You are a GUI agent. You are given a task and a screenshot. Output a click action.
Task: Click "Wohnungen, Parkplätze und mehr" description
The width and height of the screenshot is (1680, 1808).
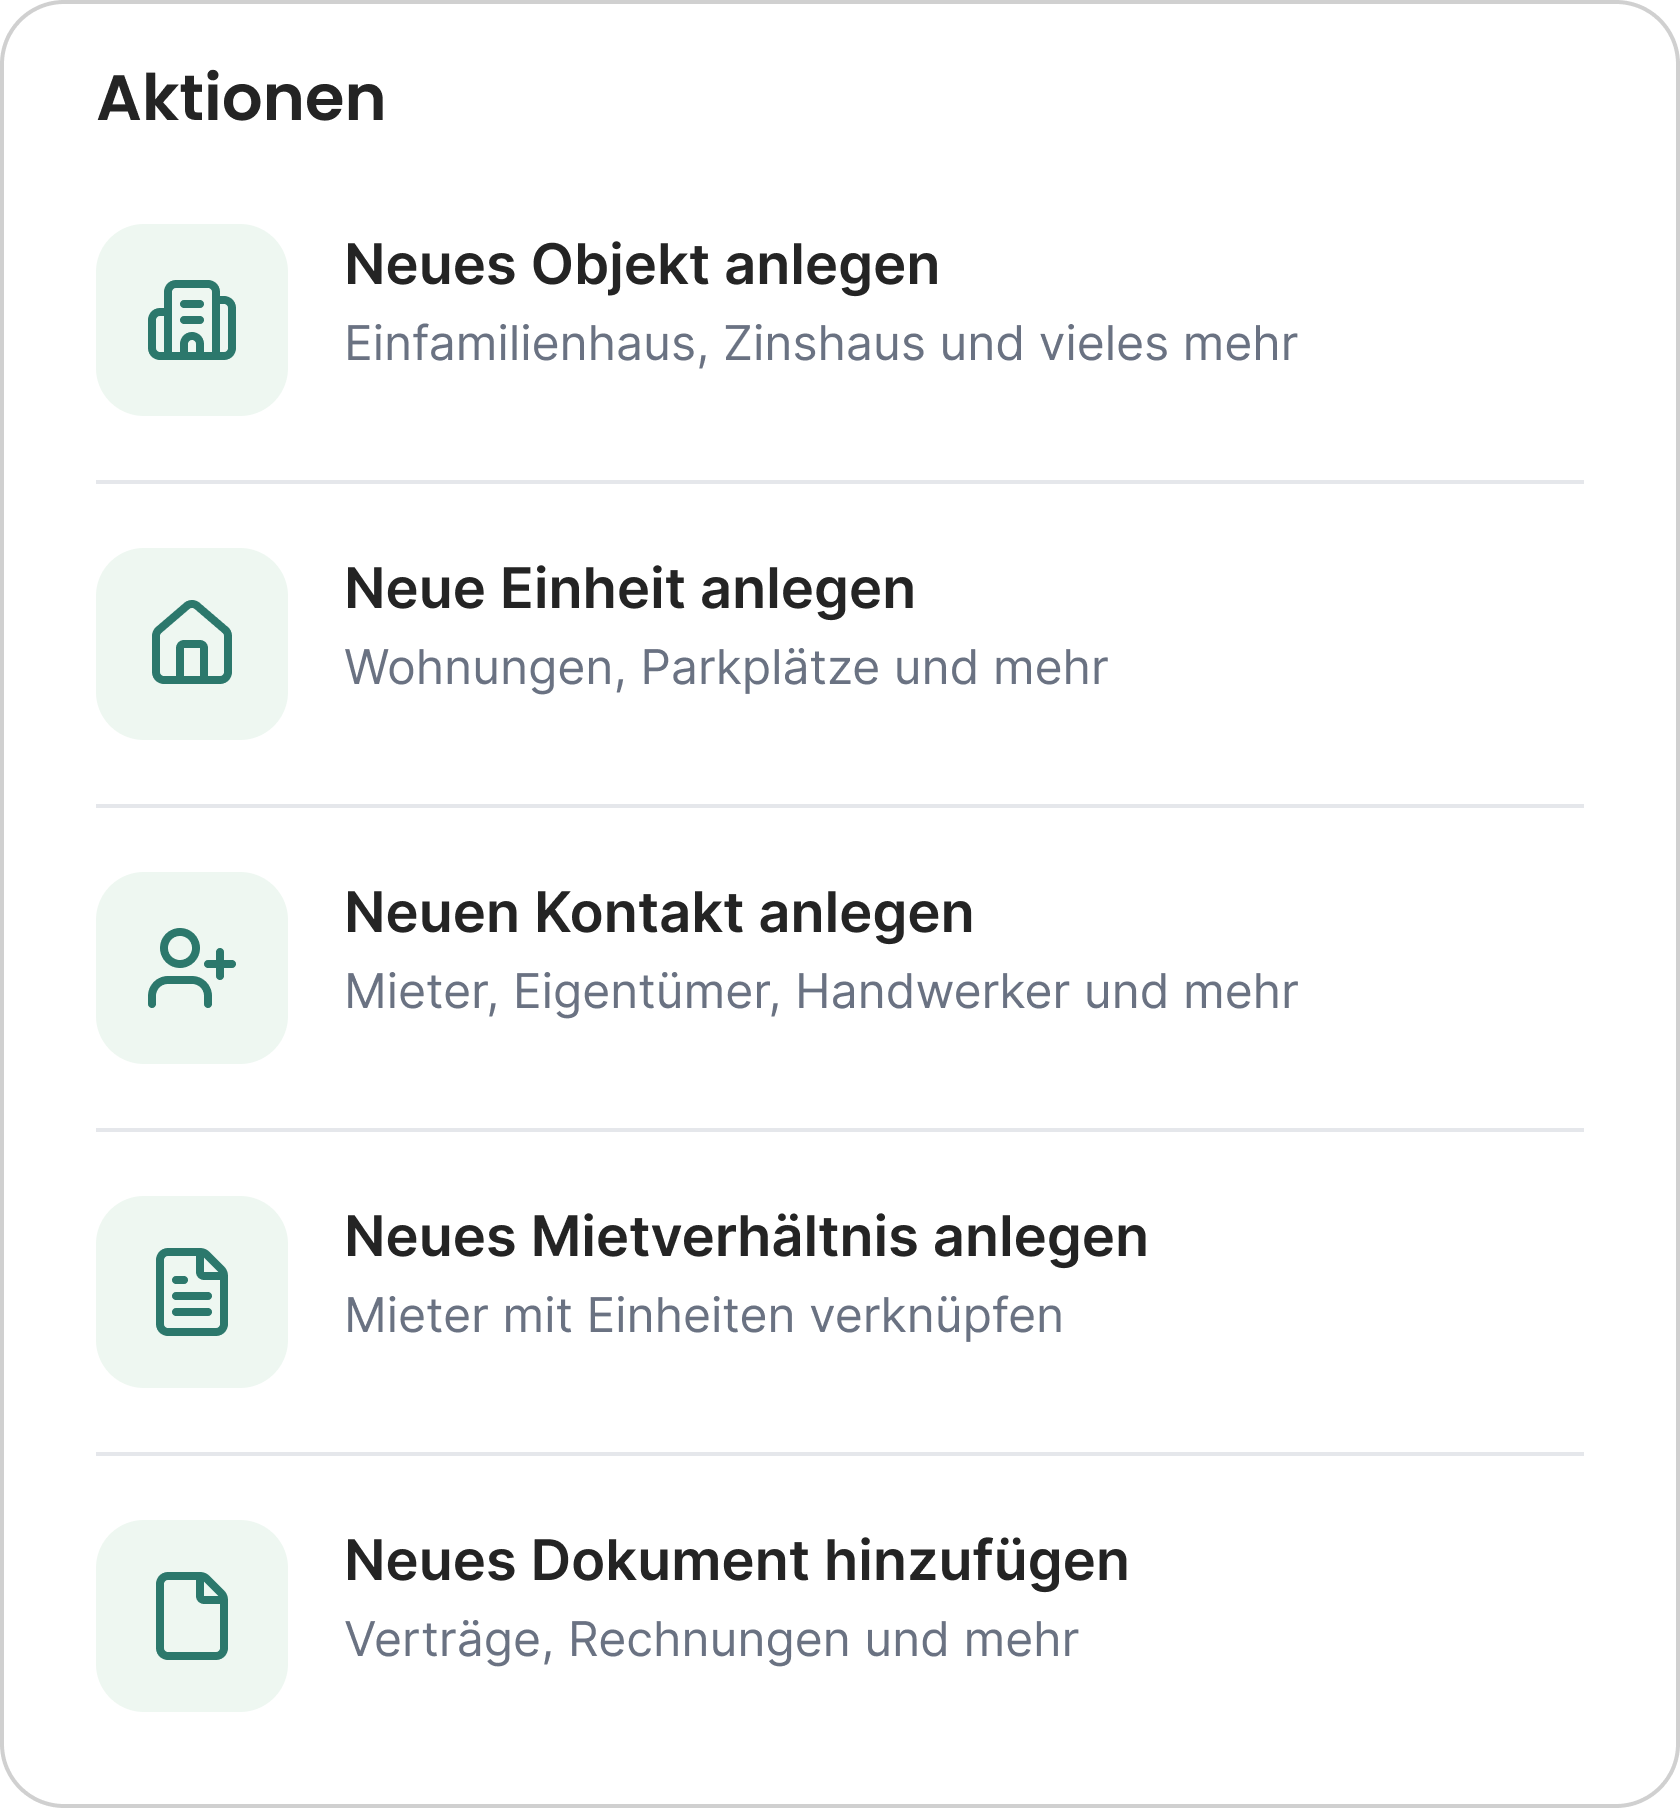(x=726, y=668)
